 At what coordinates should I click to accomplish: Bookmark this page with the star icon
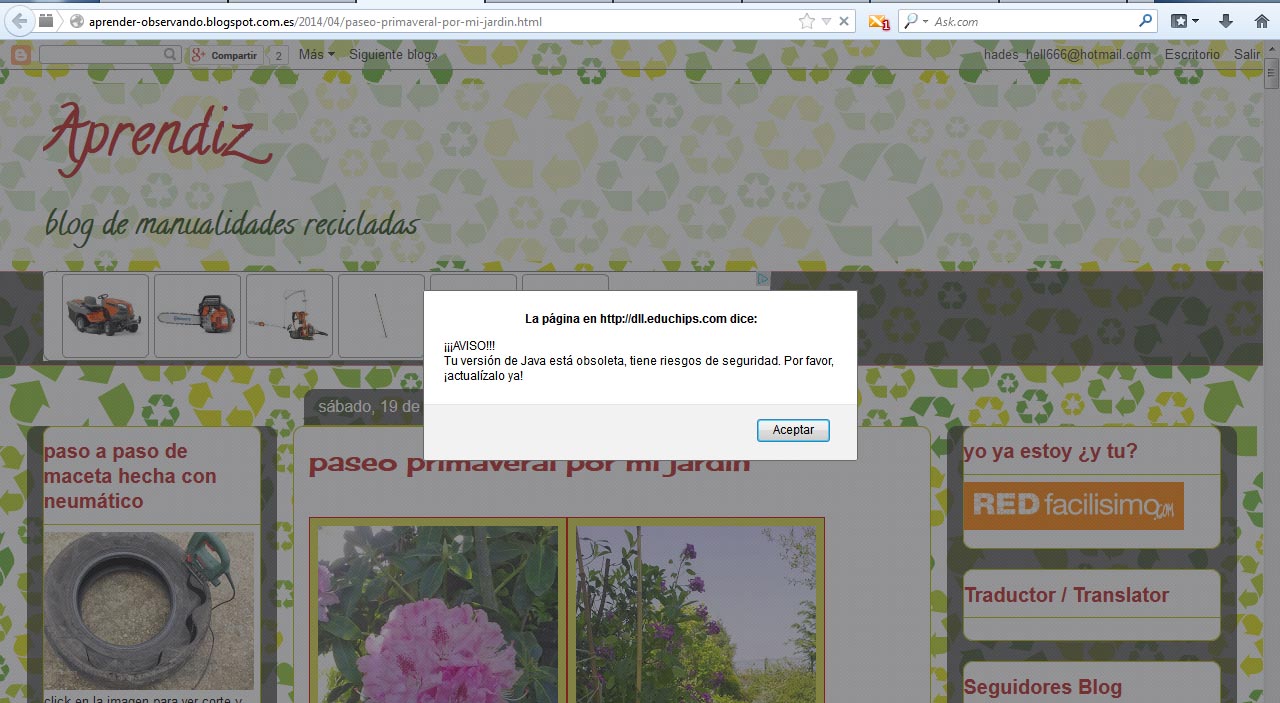(x=807, y=21)
